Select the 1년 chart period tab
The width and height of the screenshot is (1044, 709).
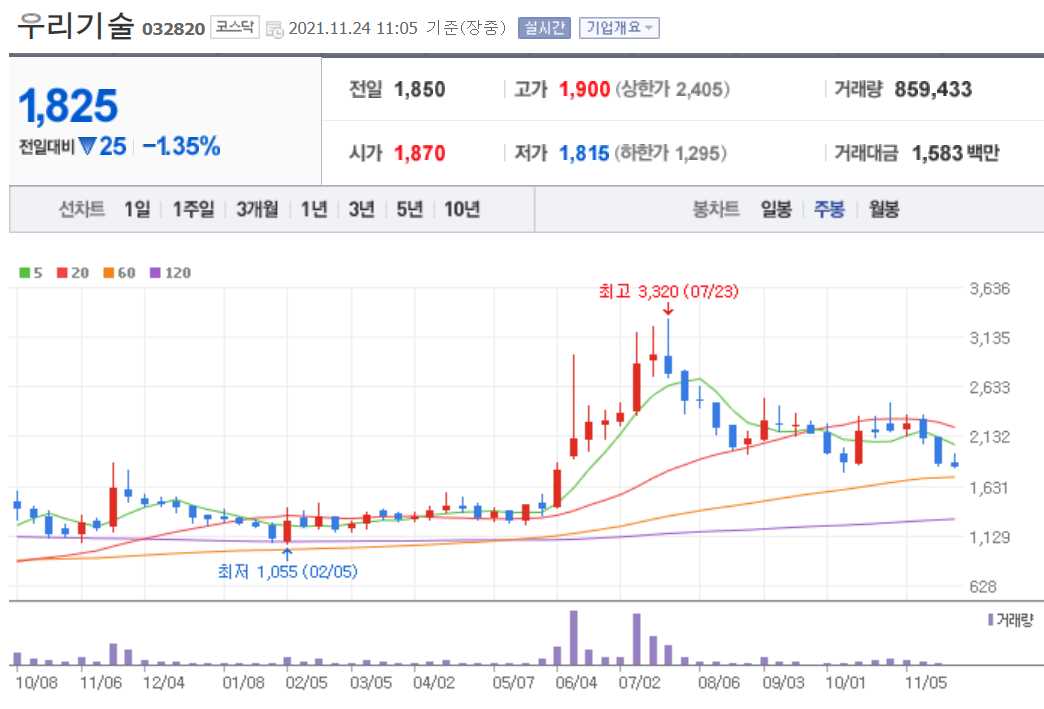point(315,209)
